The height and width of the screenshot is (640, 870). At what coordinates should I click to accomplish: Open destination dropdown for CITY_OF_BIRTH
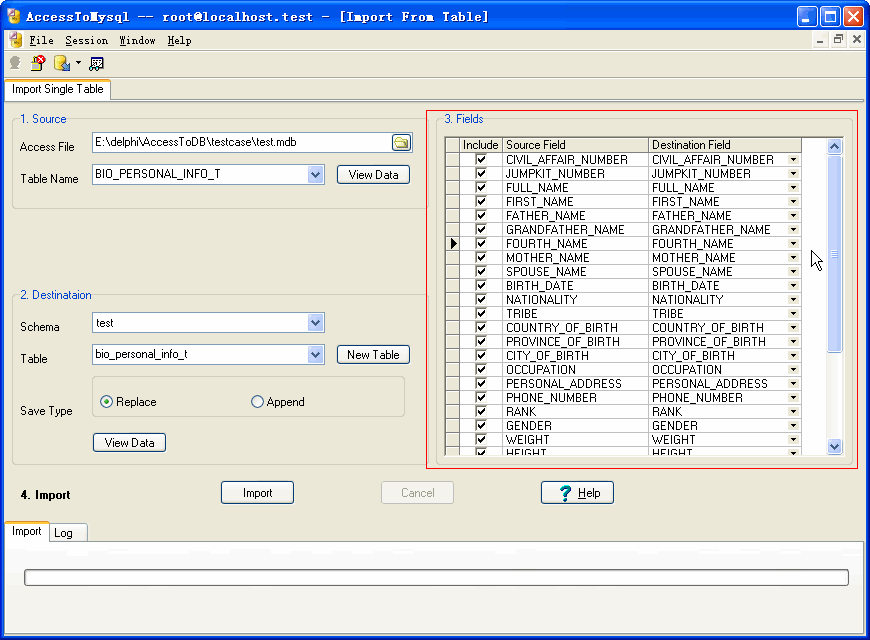point(793,355)
